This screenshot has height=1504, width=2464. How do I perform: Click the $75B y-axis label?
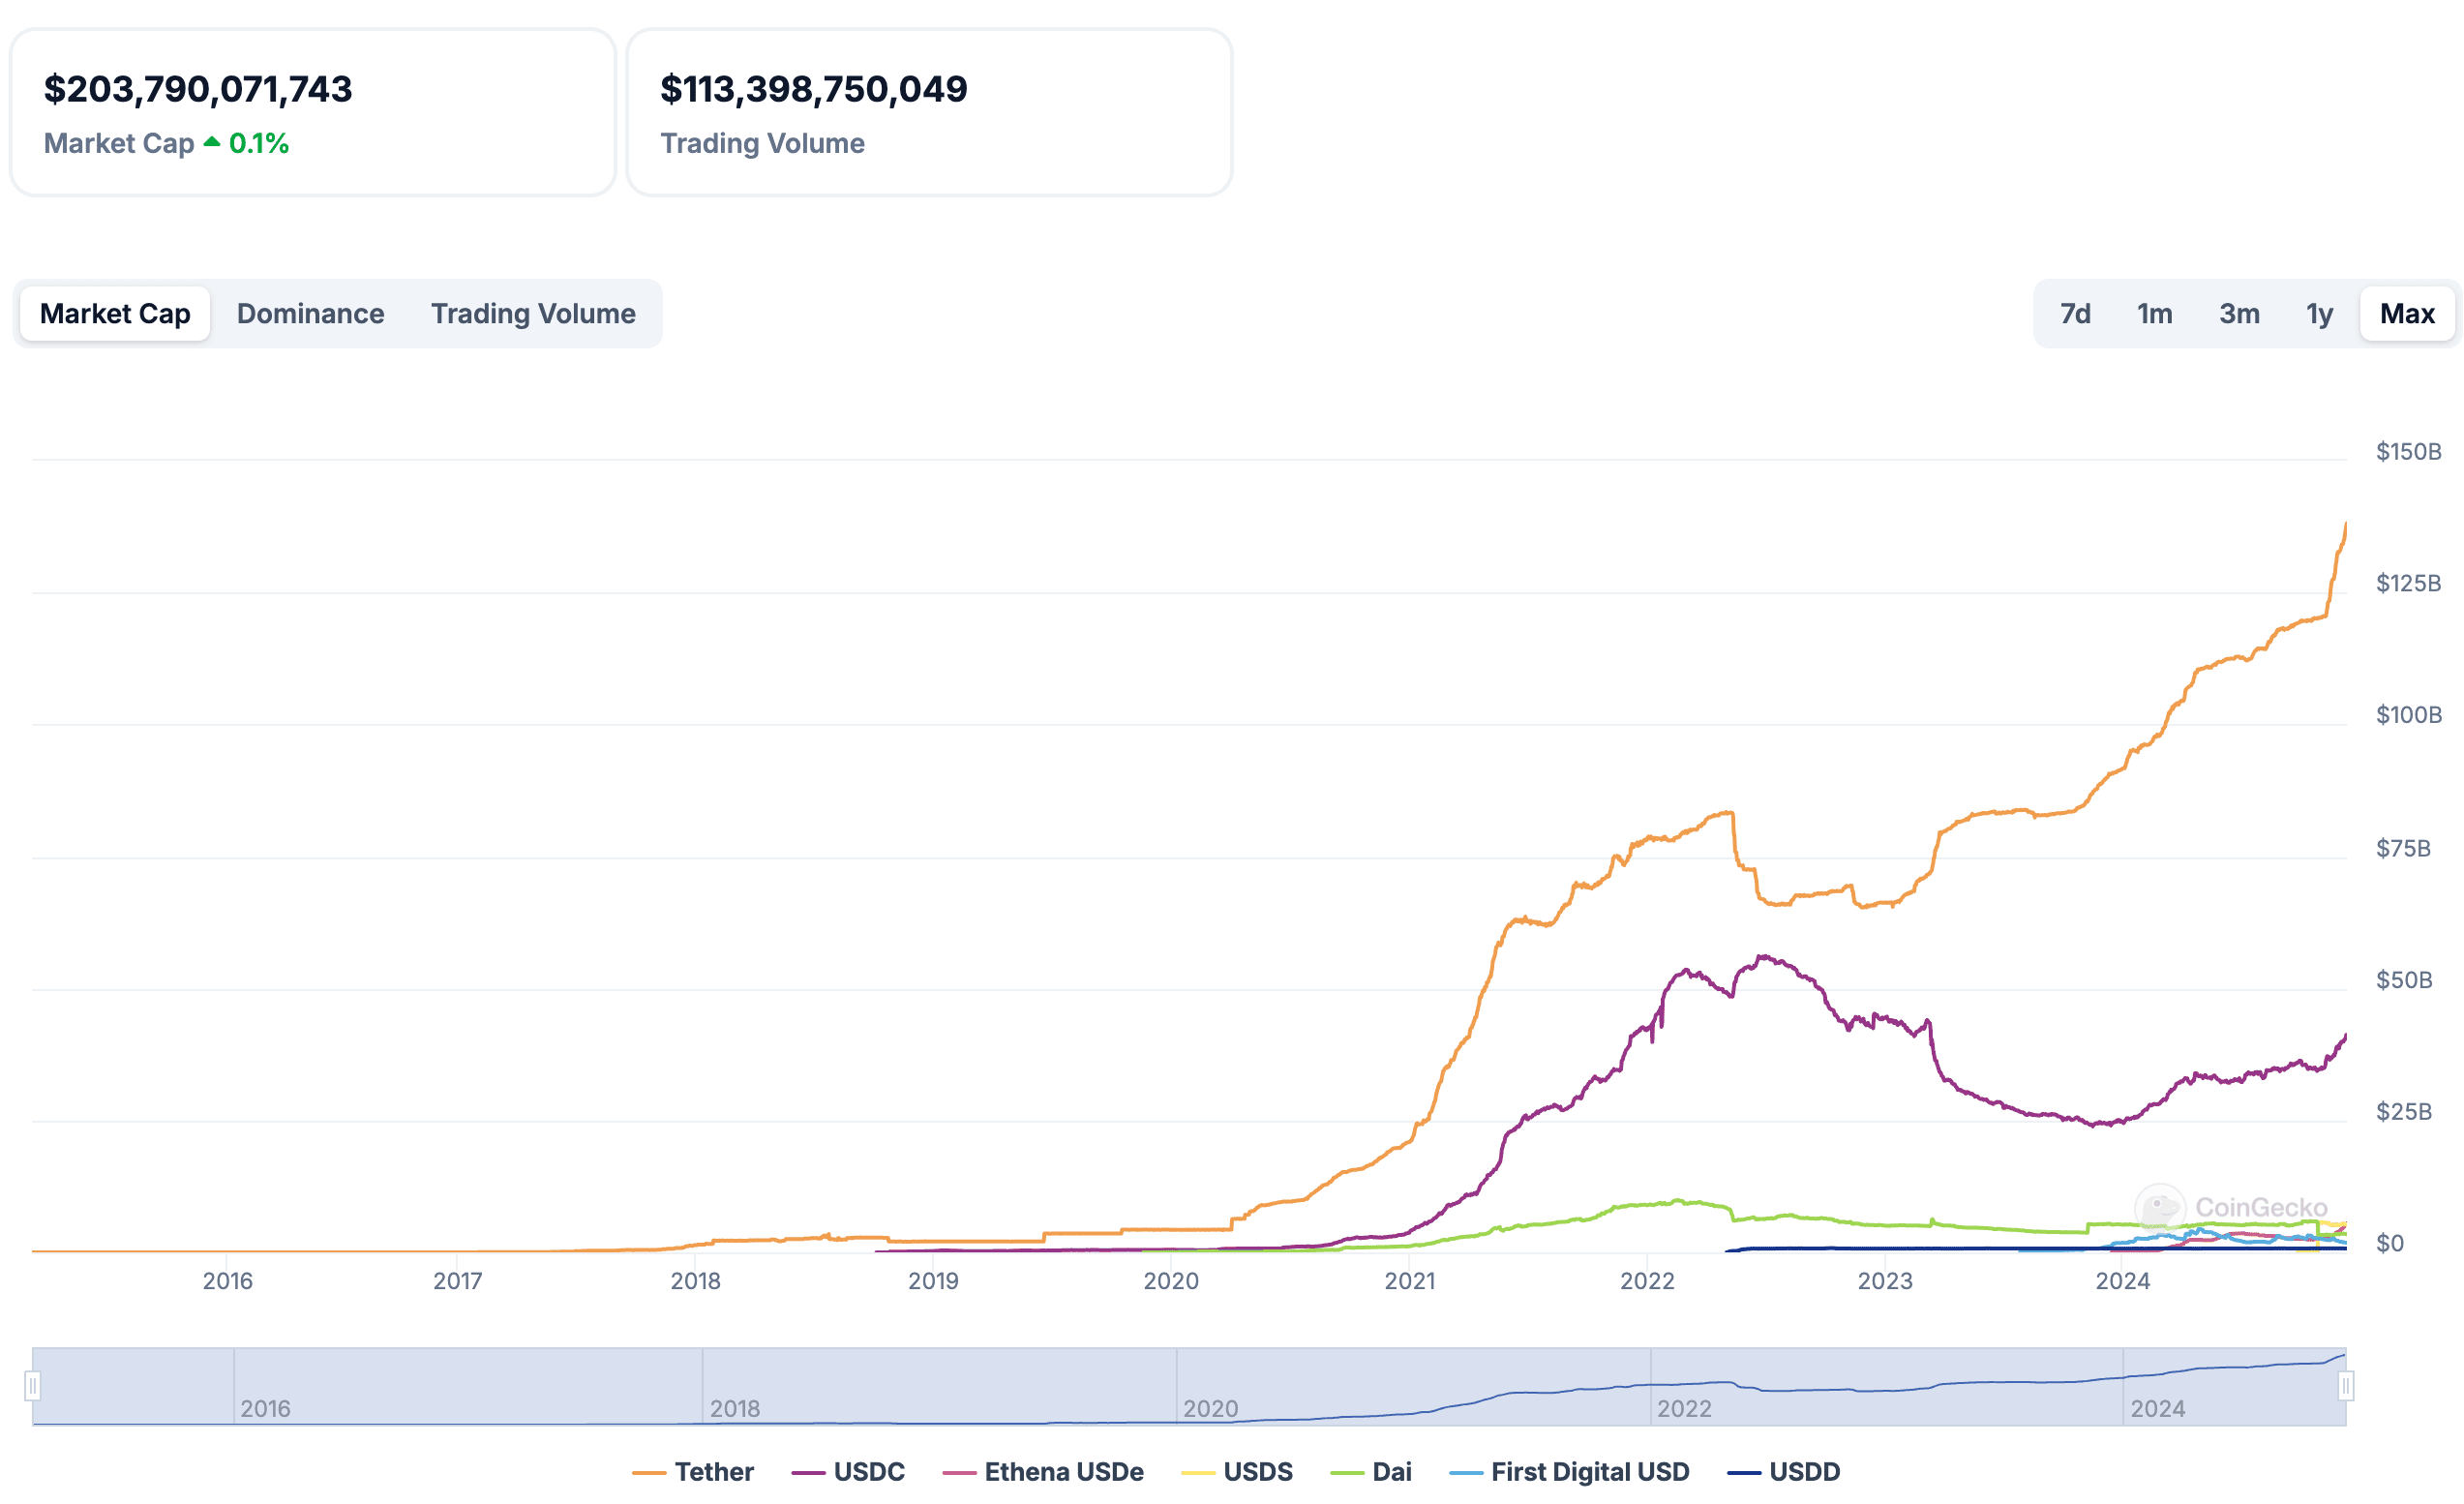[2403, 849]
